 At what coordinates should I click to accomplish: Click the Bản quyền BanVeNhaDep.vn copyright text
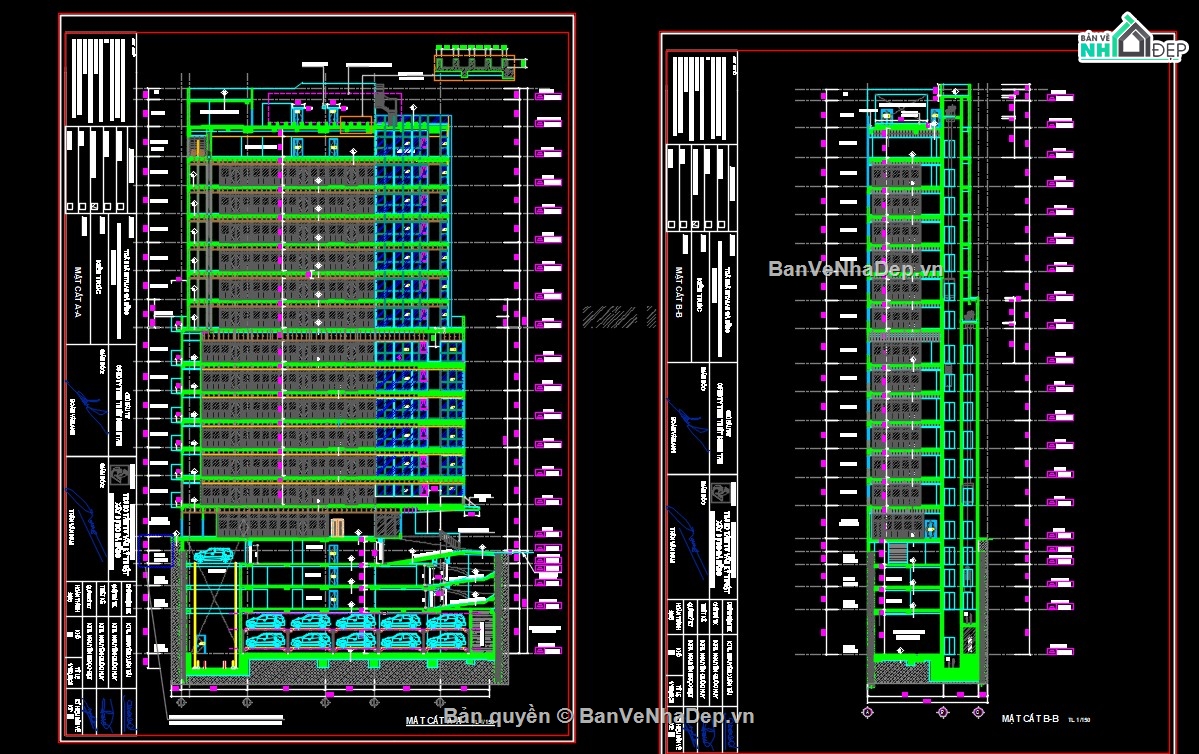(x=597, y=715)
